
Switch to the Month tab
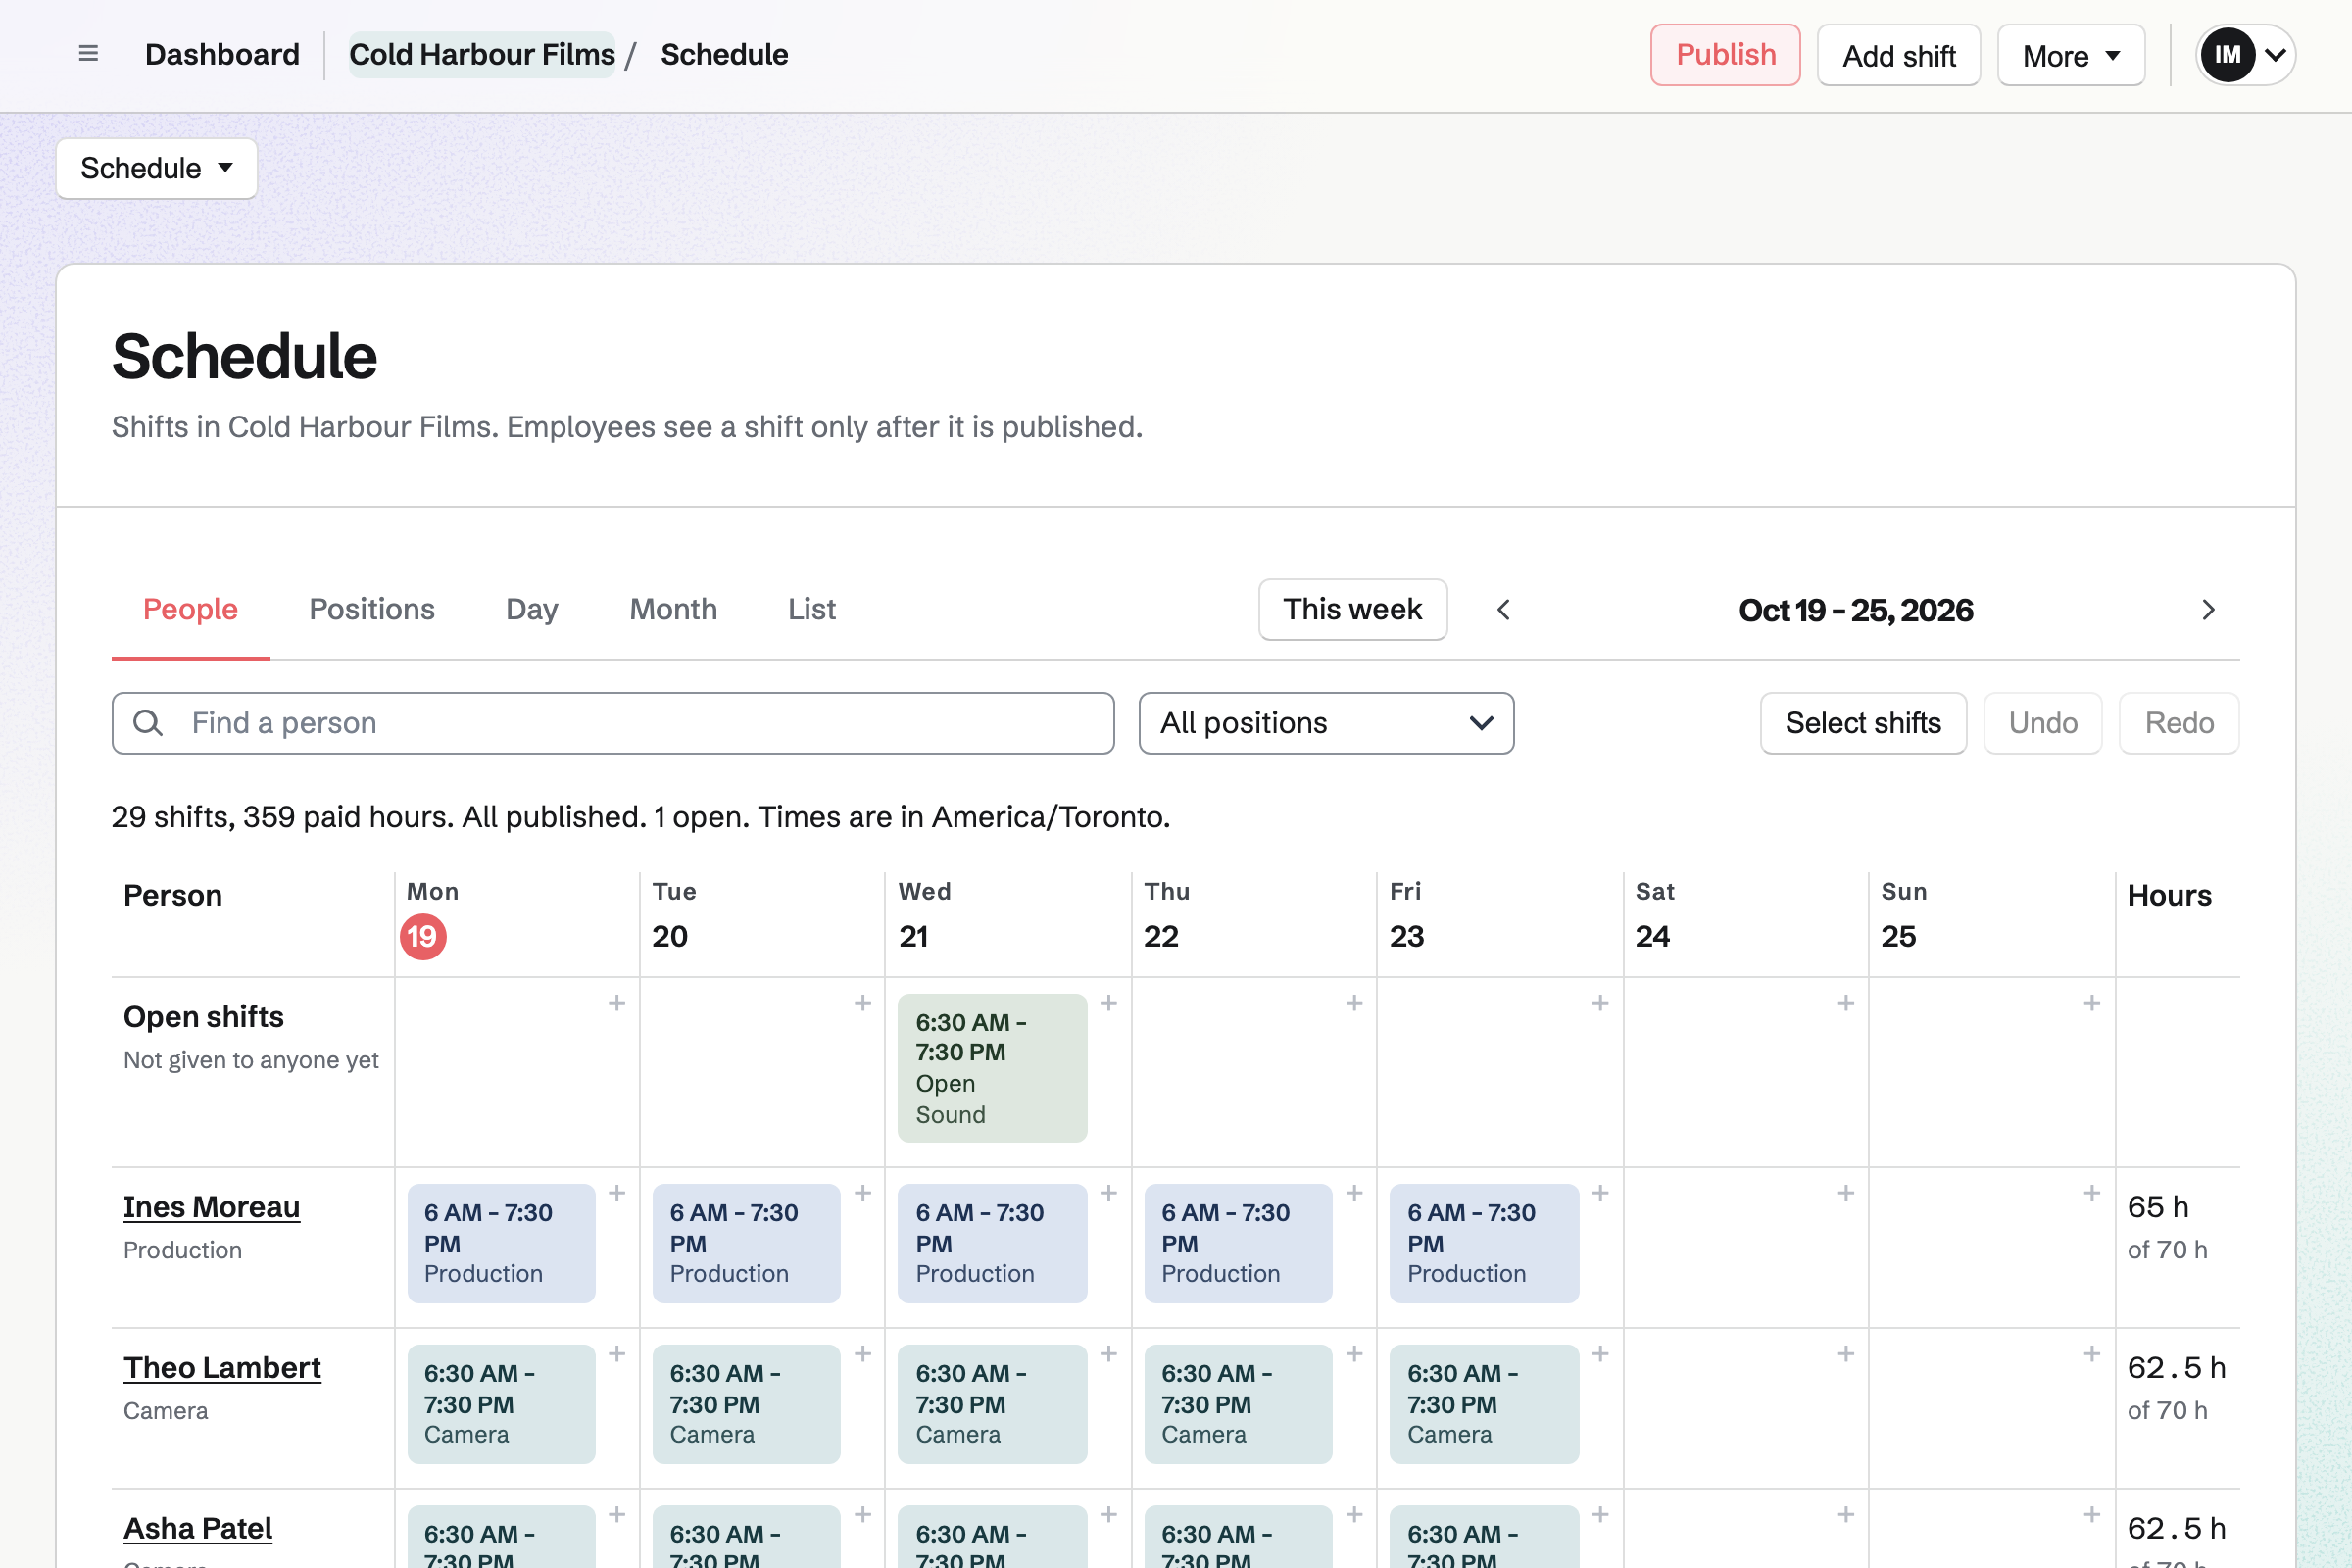point(673,609)
